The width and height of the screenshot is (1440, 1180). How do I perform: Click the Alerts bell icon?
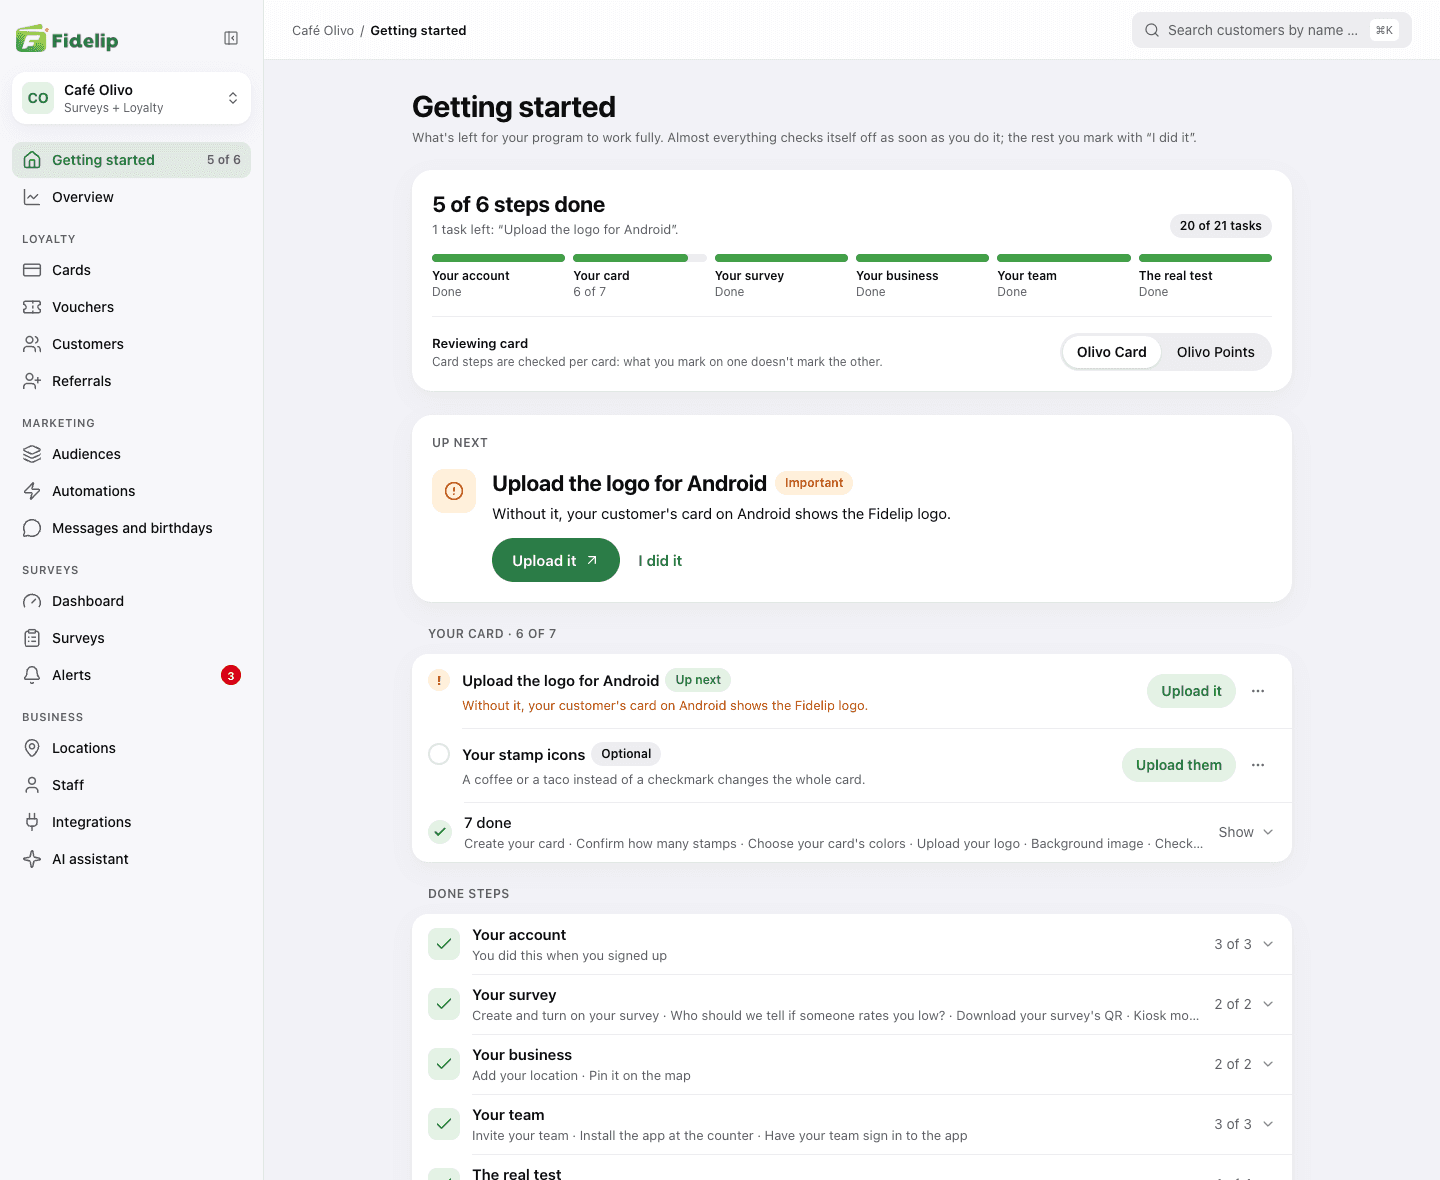click(32, 675)
